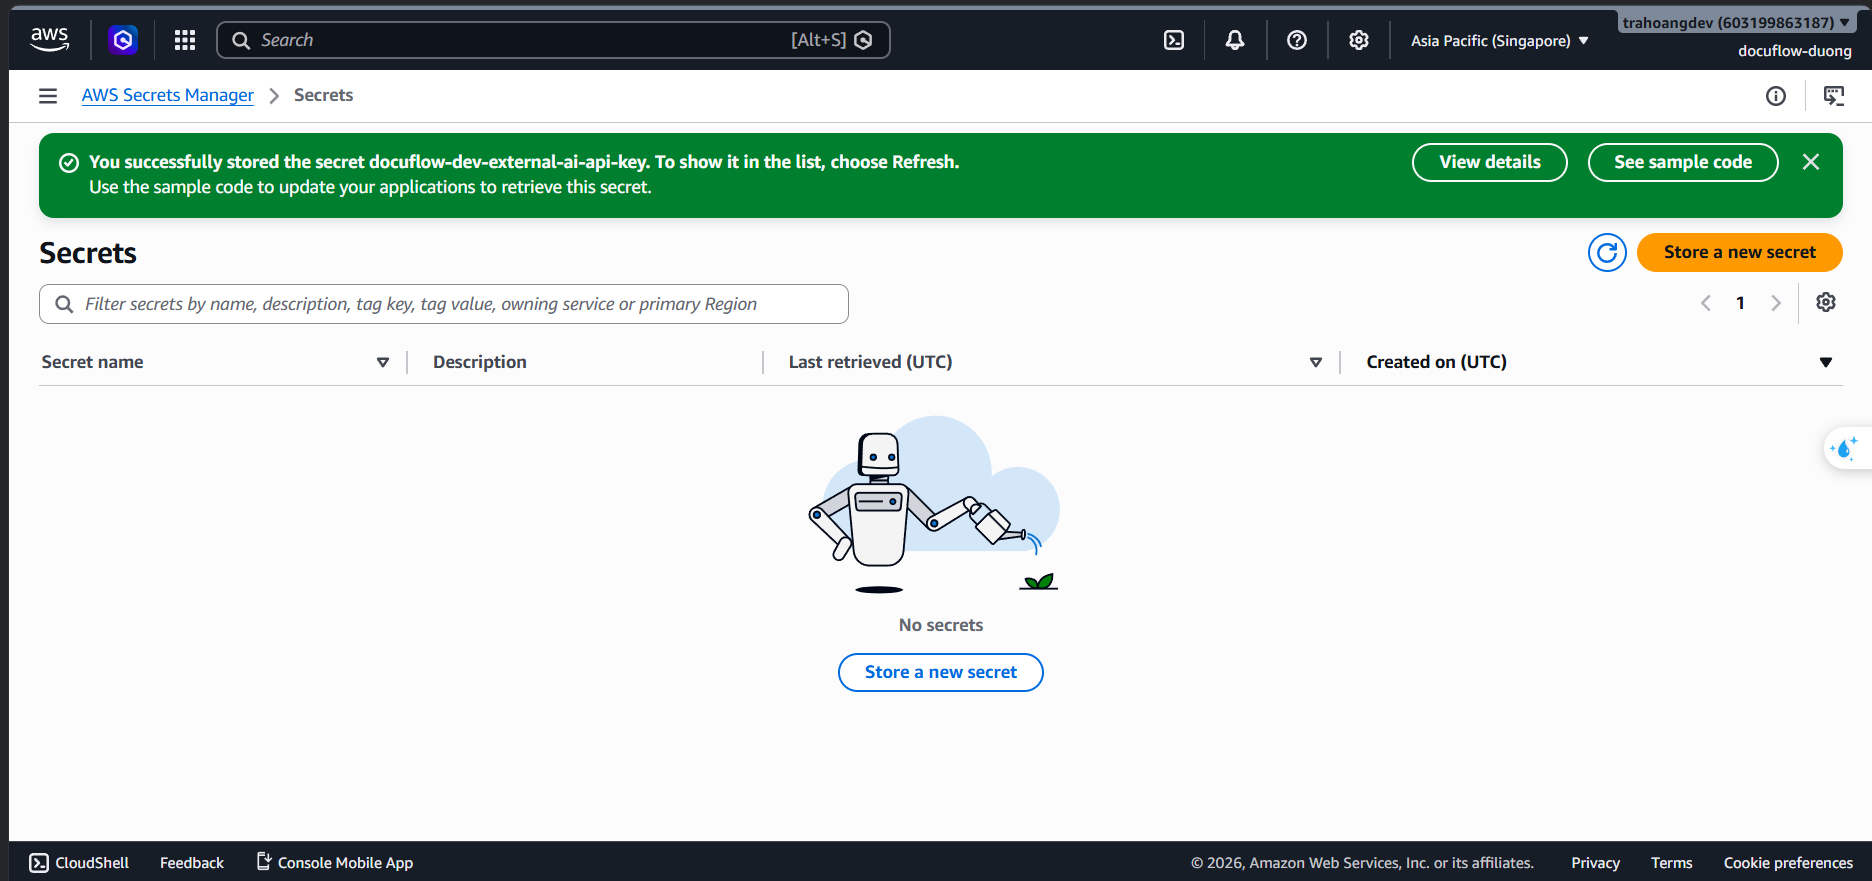1872x881 pixels.
Task: Open the notifications bell
Action: tap(1235, 40)
